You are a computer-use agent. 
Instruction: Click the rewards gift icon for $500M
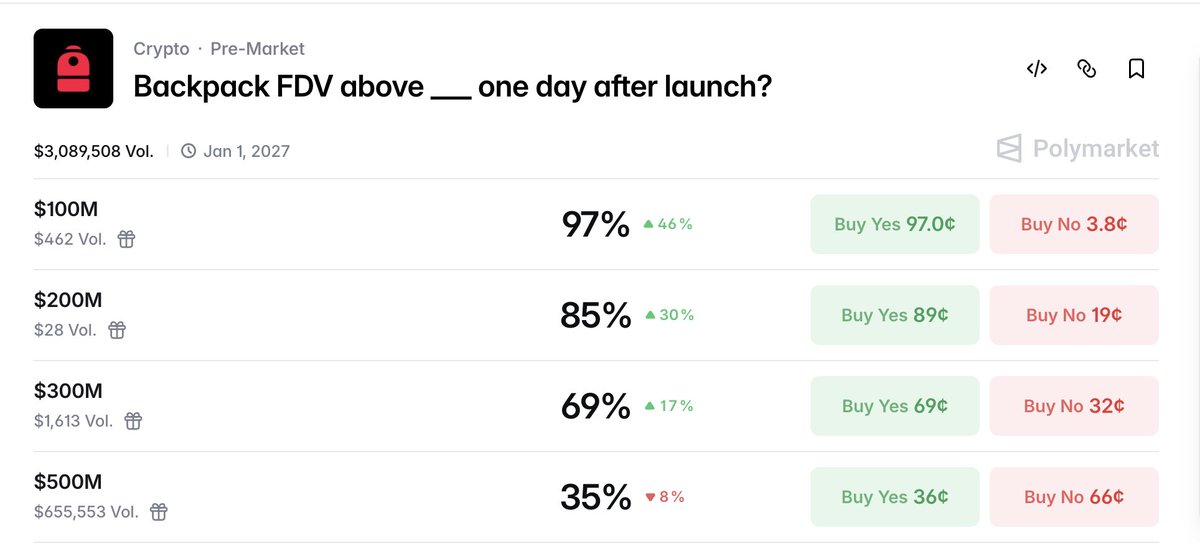158,512
